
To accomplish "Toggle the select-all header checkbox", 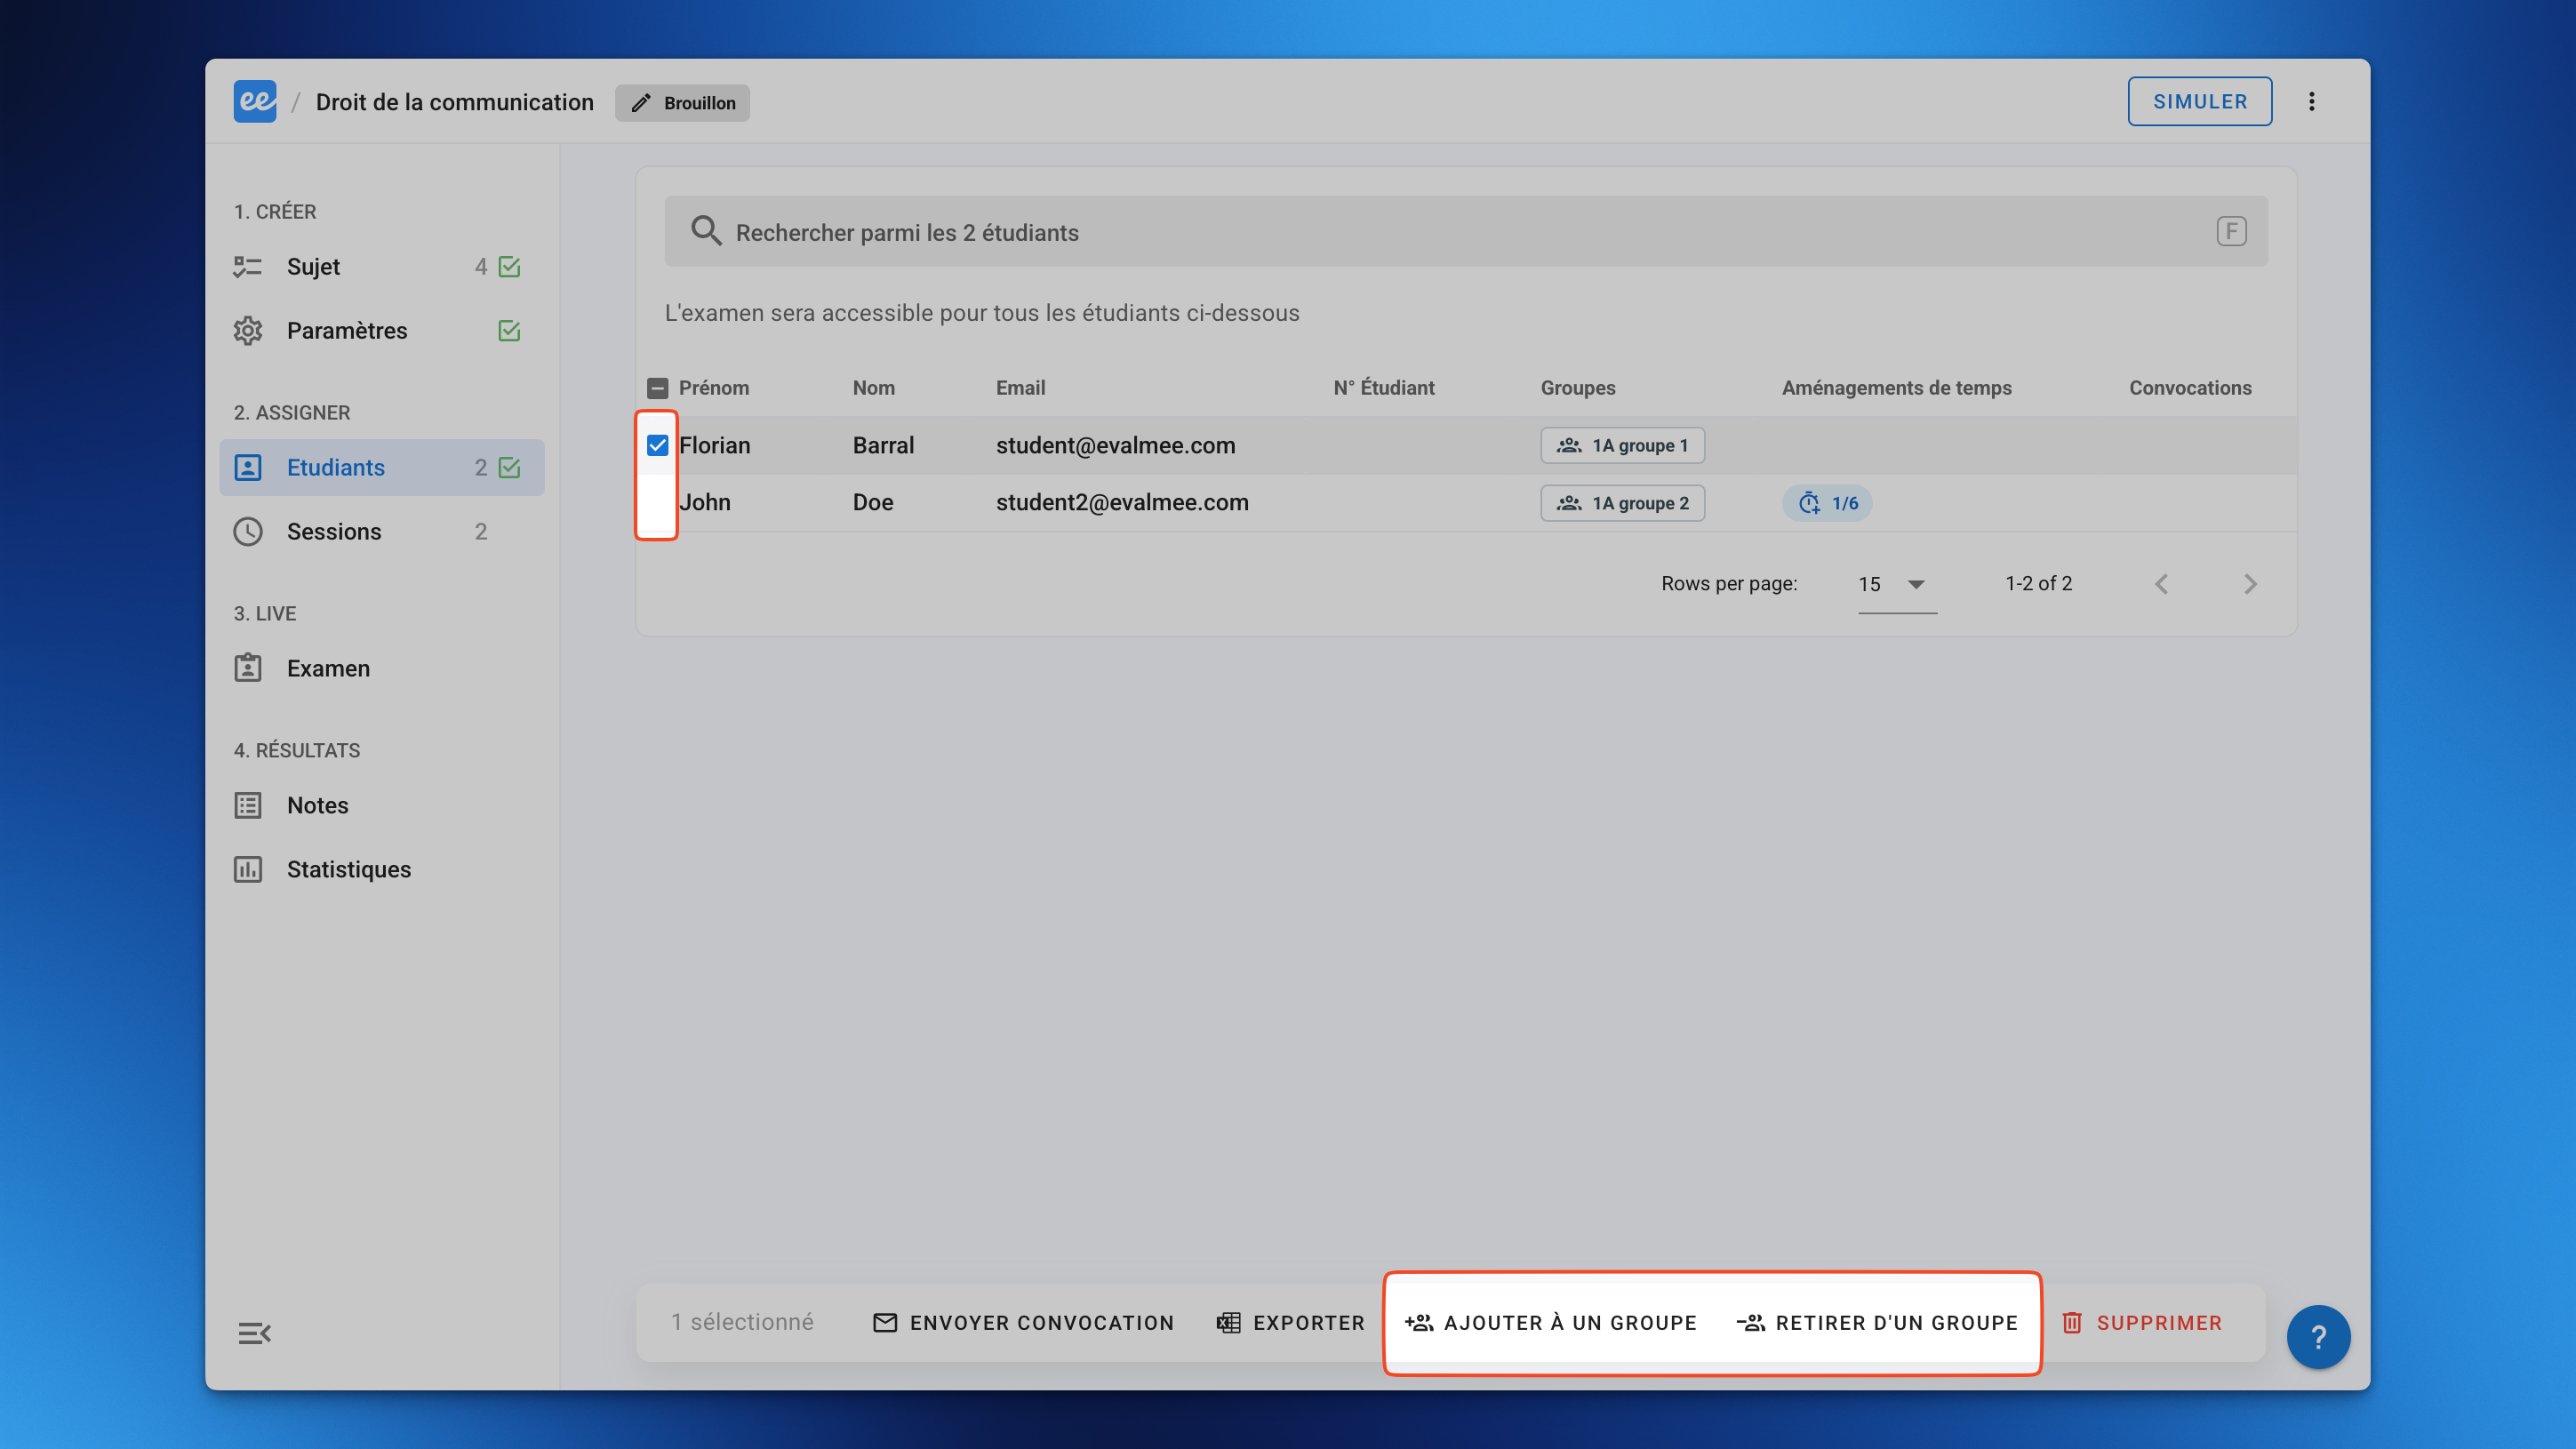I will click(x=657, y=388).
